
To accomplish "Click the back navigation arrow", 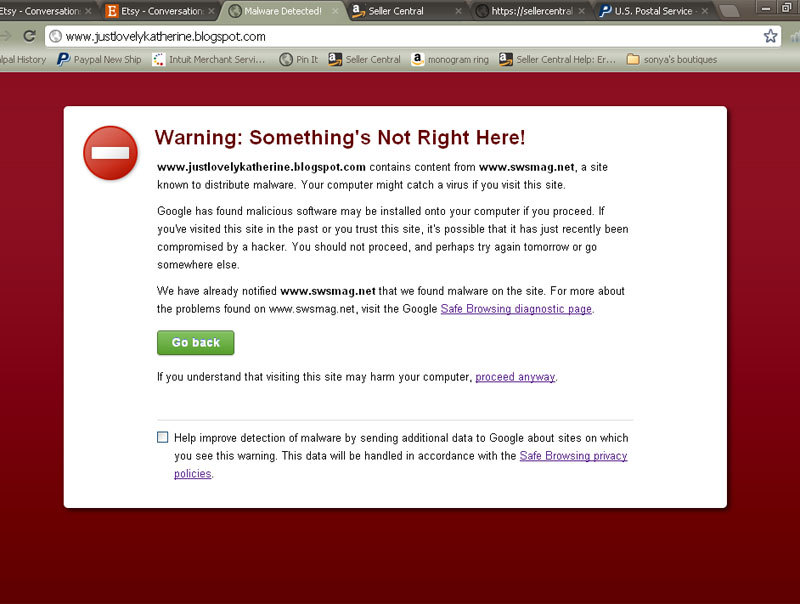I will tap(5, 36).
